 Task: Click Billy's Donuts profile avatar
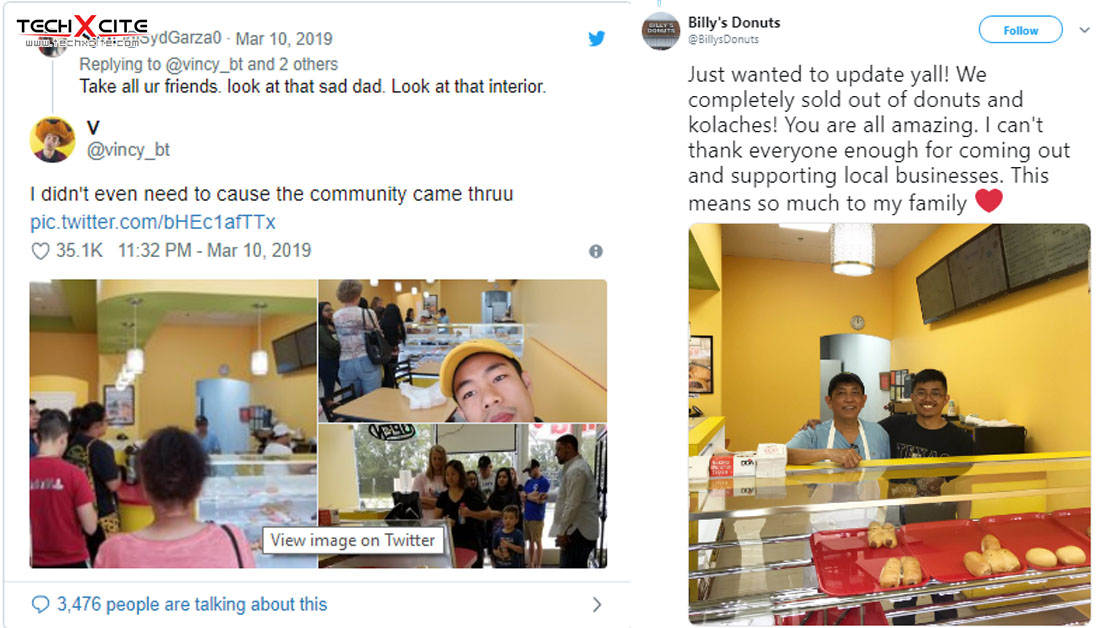click(x=660, y=31)
